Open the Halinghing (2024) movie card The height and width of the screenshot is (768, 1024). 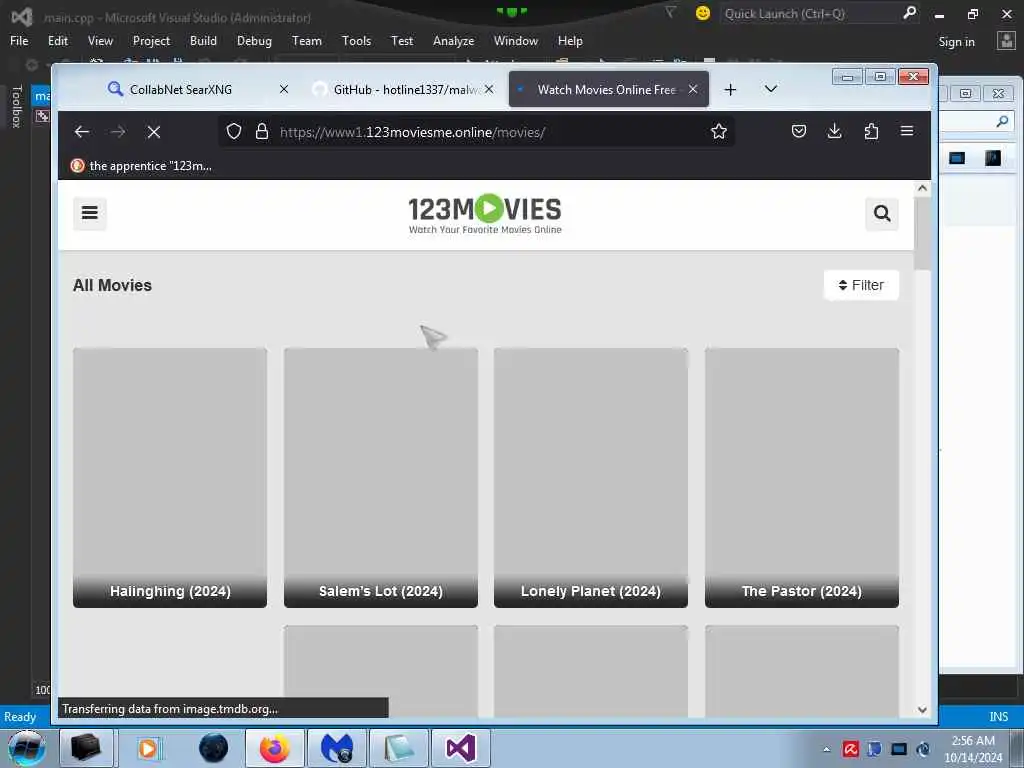click(170, 477)
